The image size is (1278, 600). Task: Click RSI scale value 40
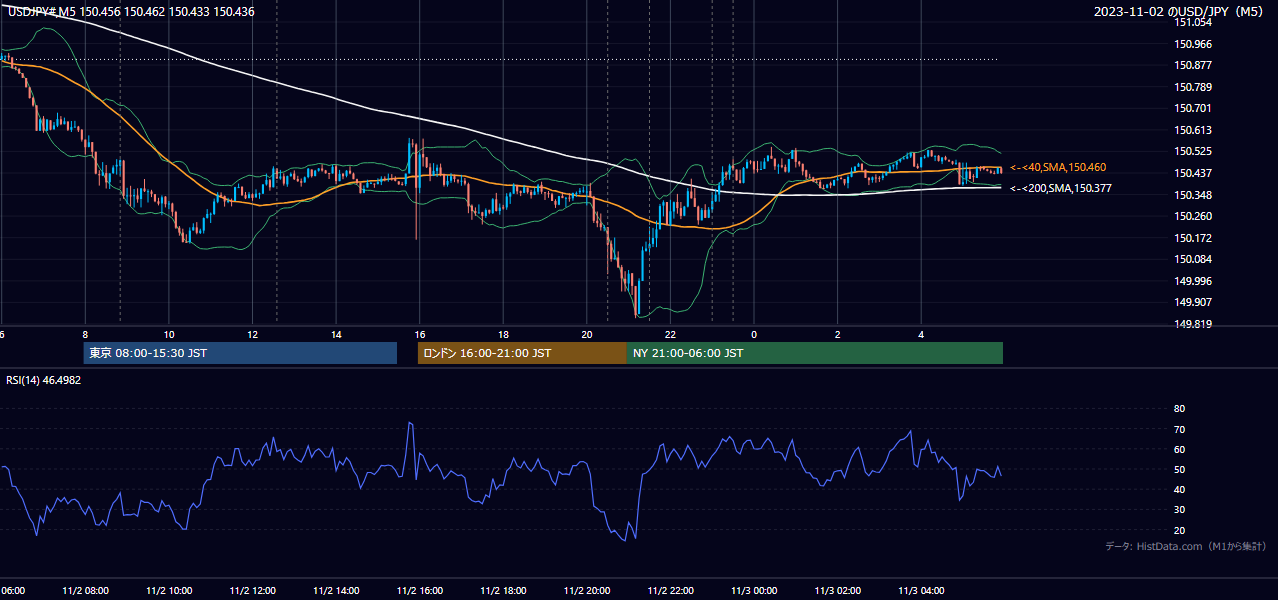pos(1179,489)
